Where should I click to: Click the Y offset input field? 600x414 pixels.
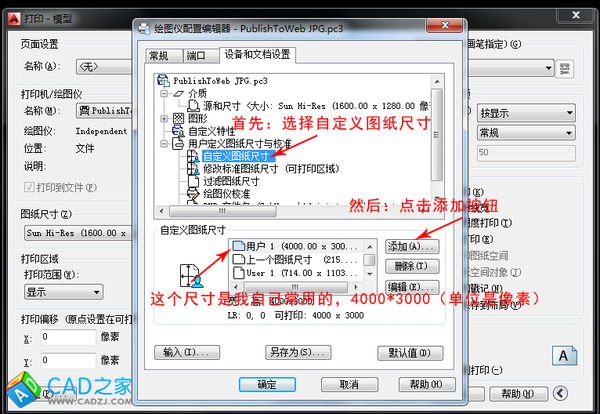pos(68,360)
